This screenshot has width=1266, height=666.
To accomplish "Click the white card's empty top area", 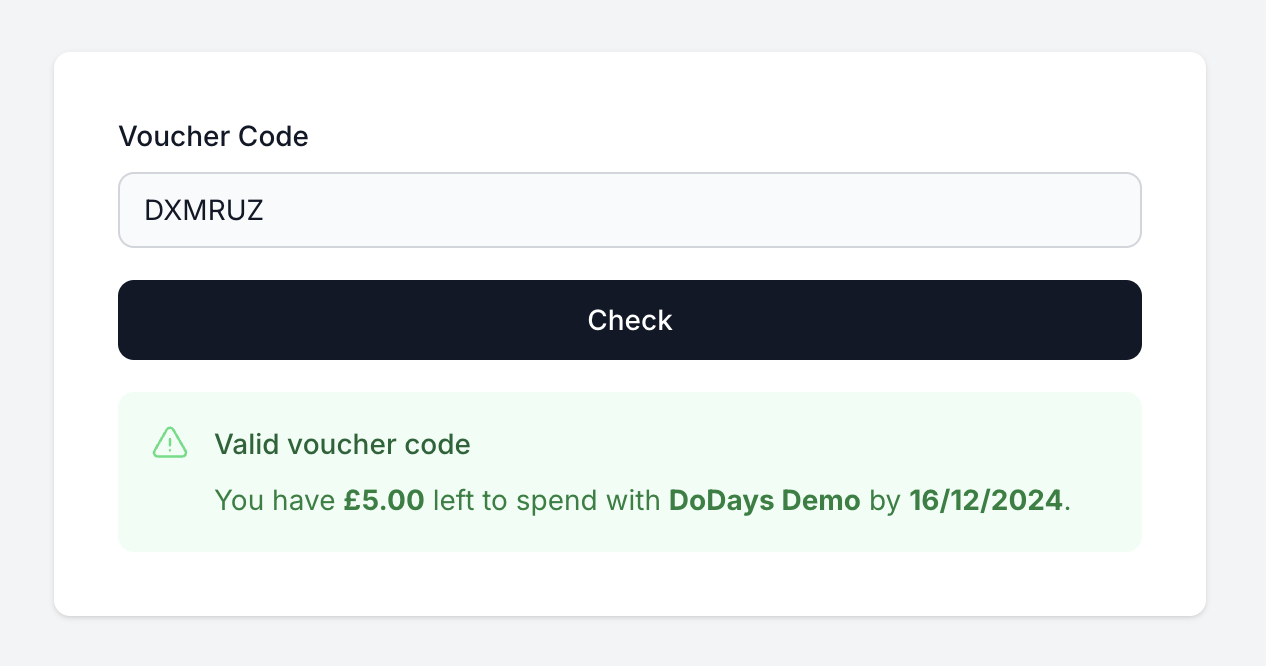I will pyautogui.click(x=630, y=85).
